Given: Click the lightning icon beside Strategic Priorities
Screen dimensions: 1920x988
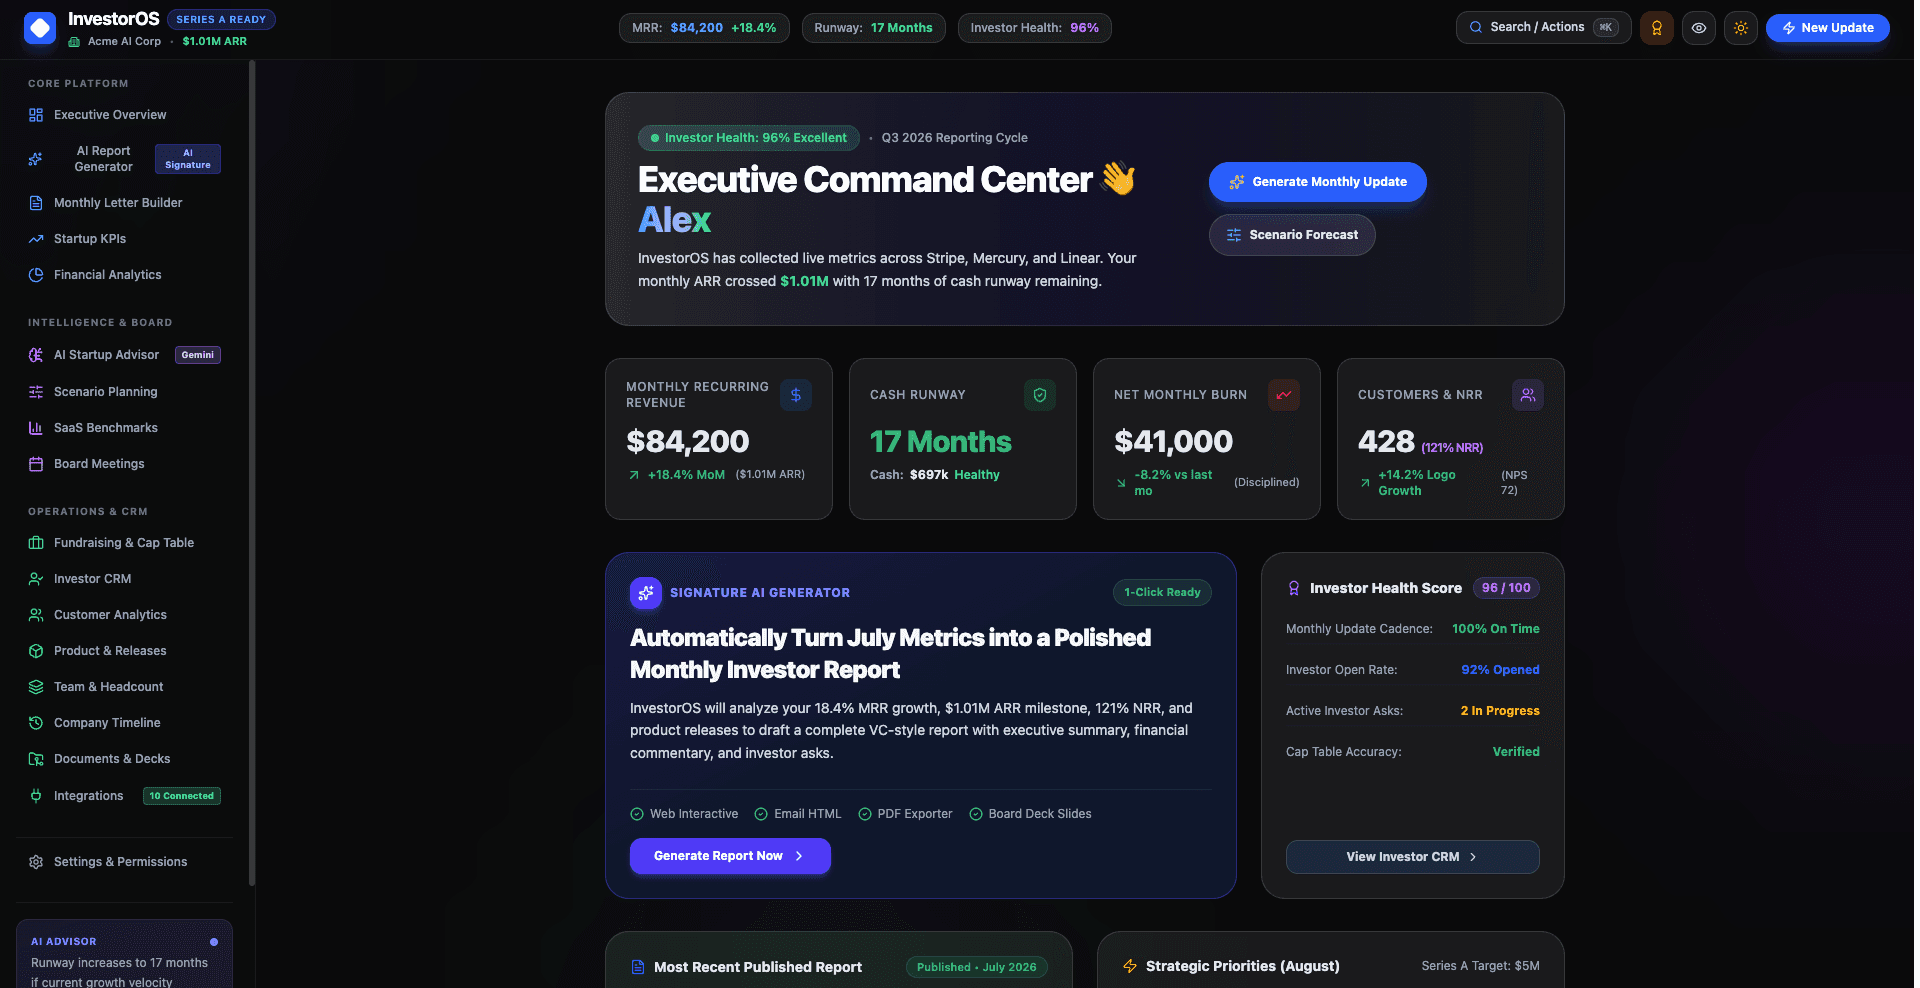Looking at the screenshot, I should [1130, 966].
